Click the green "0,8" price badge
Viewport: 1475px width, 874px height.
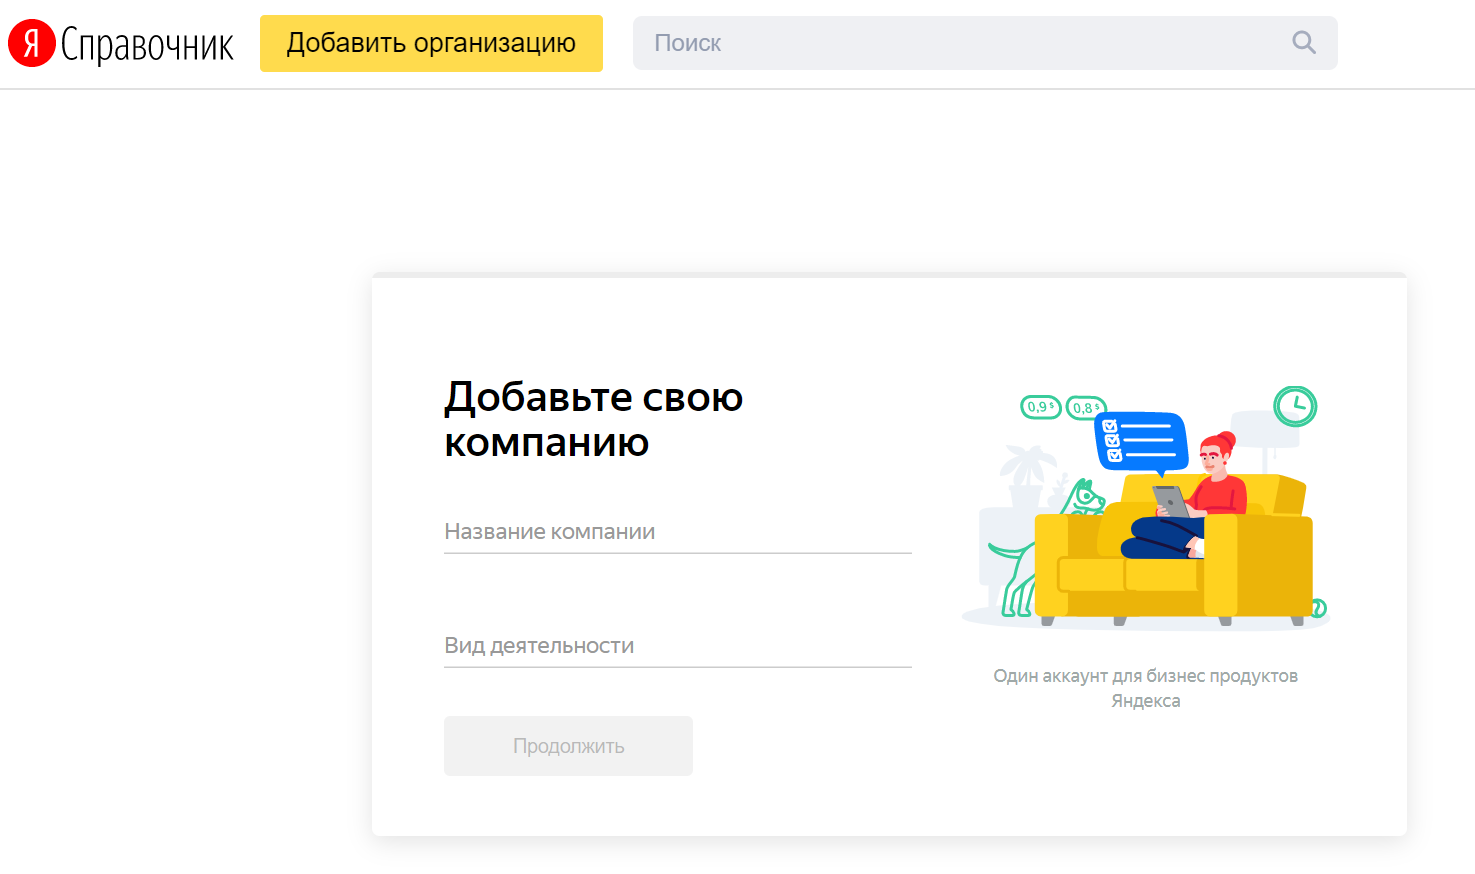pyautogui.click(x=1085, y=408)
